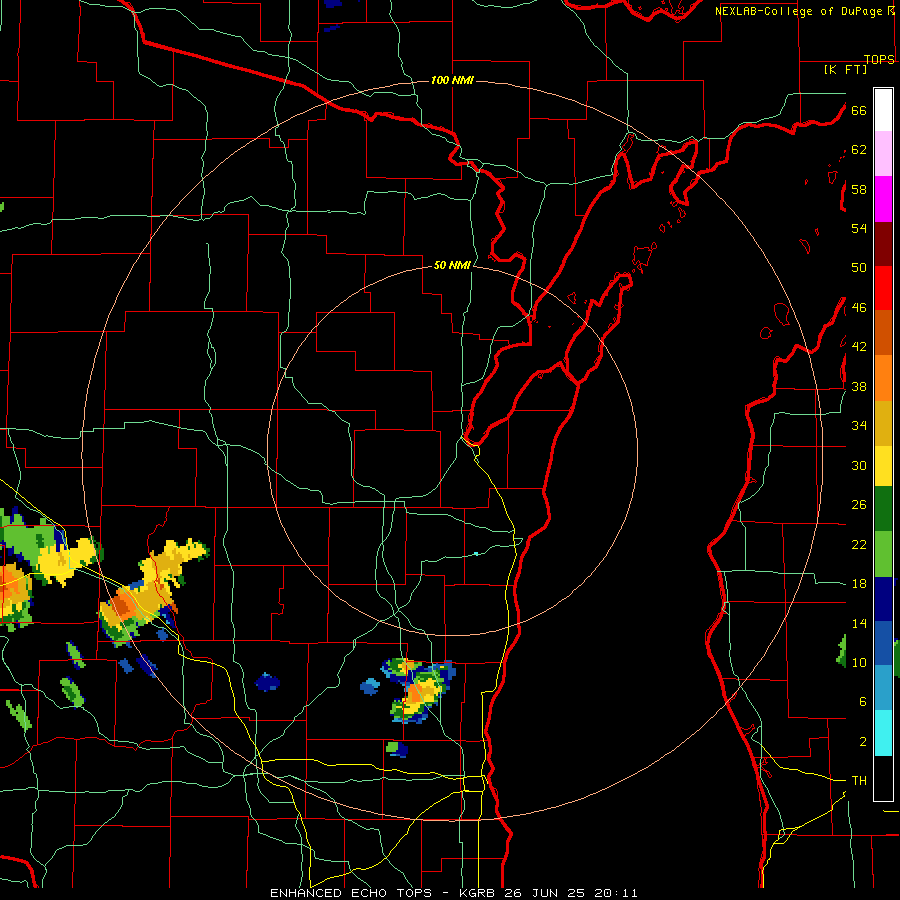Click the legend value 30

[859, 465]
